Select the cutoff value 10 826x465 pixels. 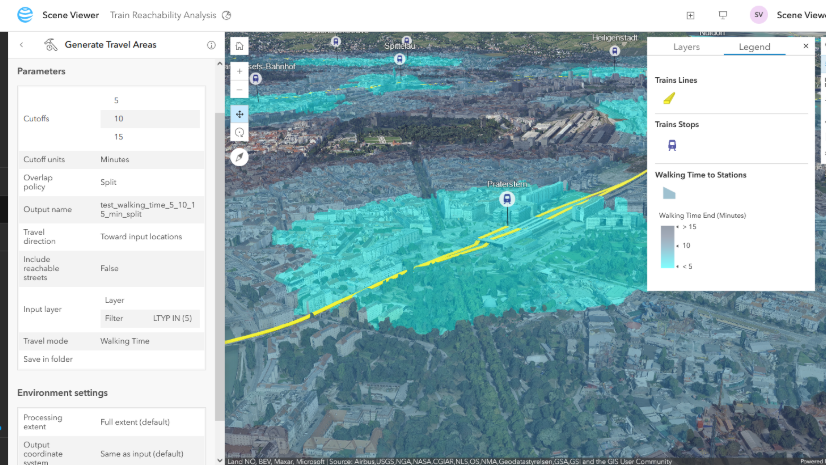coord(150,118)
